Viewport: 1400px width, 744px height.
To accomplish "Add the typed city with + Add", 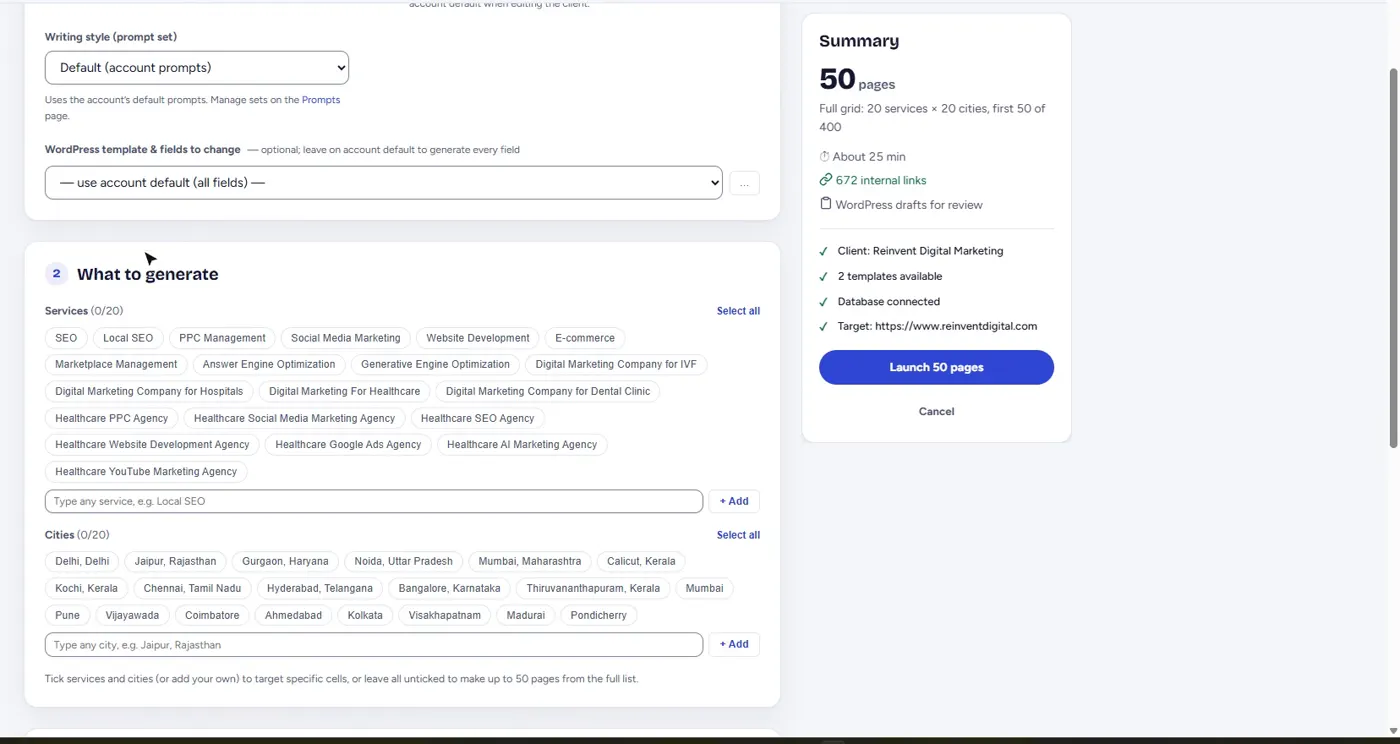I will (734, 645).
